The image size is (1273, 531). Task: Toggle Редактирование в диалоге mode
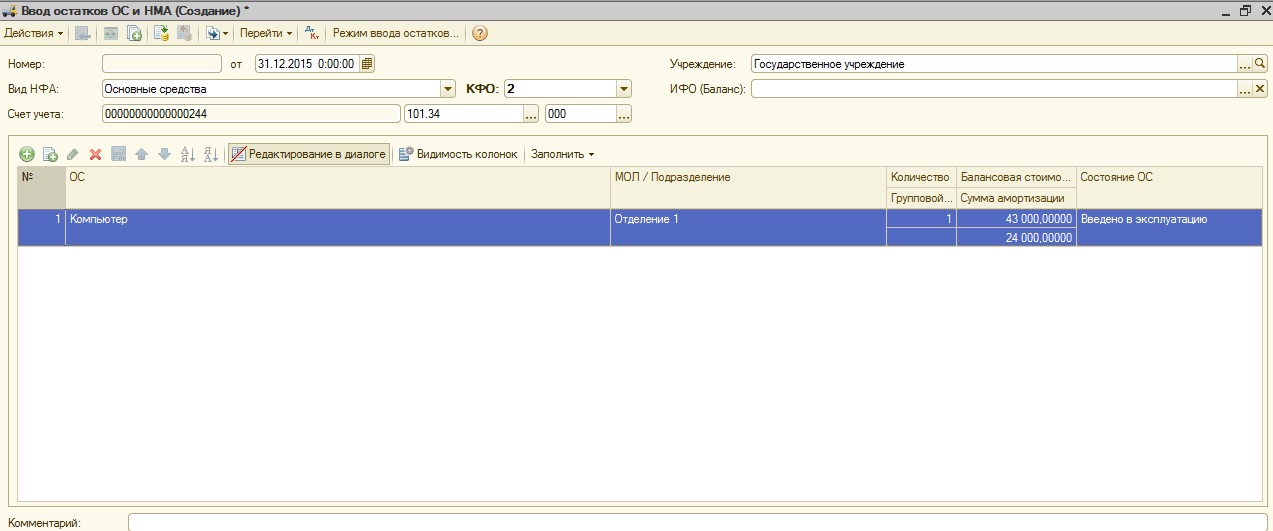click(x=308, y=154)
